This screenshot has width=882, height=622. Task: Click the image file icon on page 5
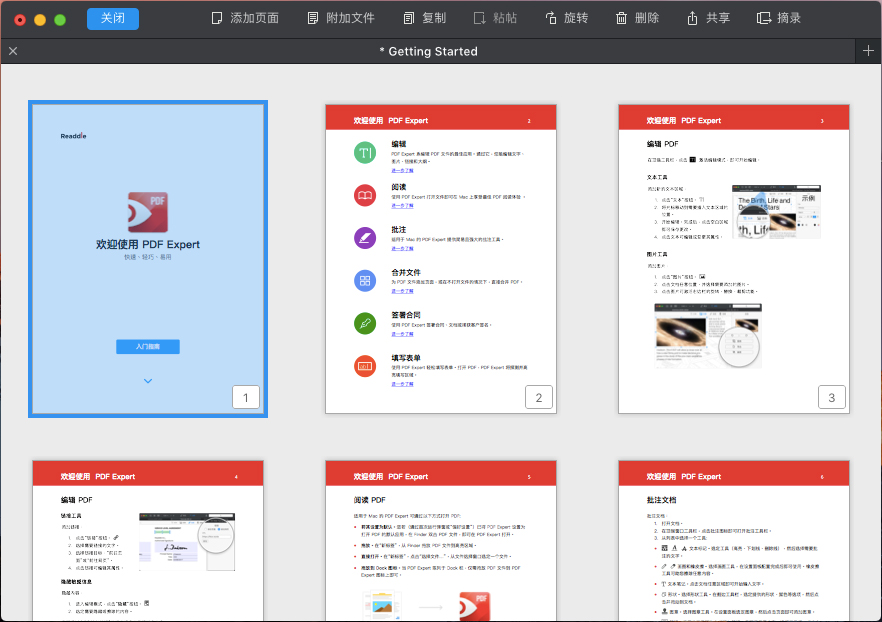[x=382, y=606]
